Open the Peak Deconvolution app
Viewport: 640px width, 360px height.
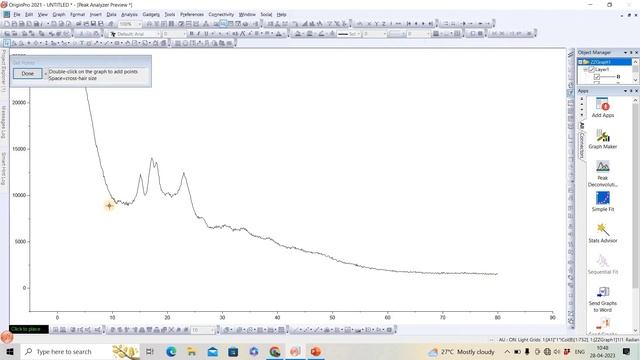(x=602, y=173)
